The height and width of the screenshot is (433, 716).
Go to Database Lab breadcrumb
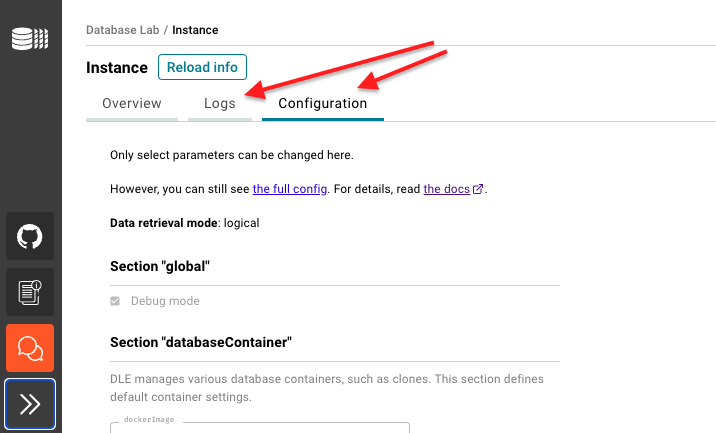coord(122,30)
